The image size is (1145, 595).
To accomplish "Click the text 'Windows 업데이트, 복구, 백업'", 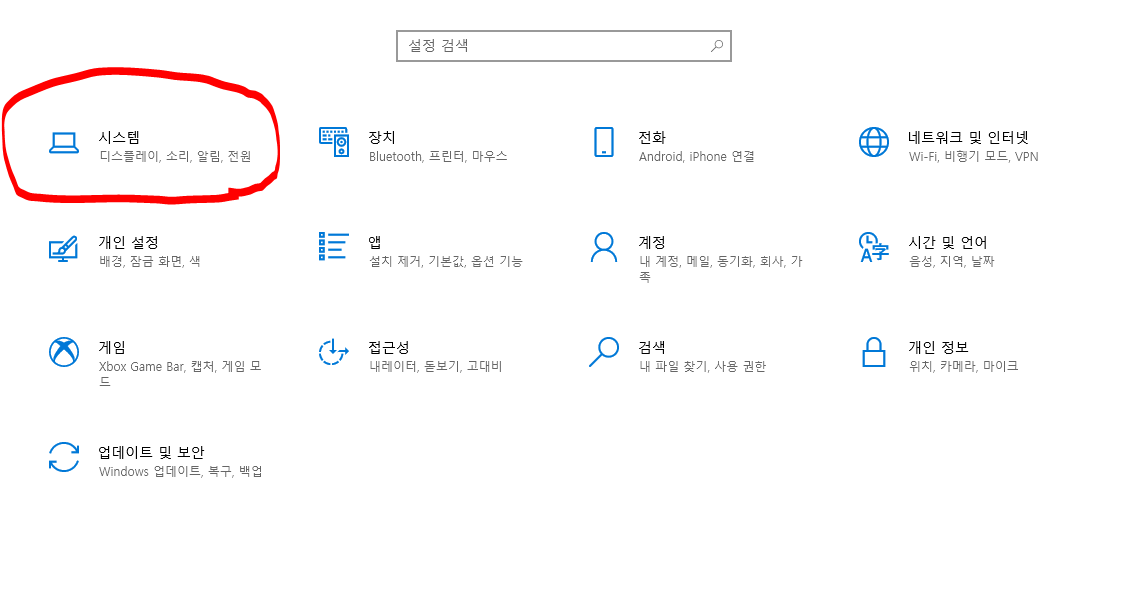I will tap(180, 472).
